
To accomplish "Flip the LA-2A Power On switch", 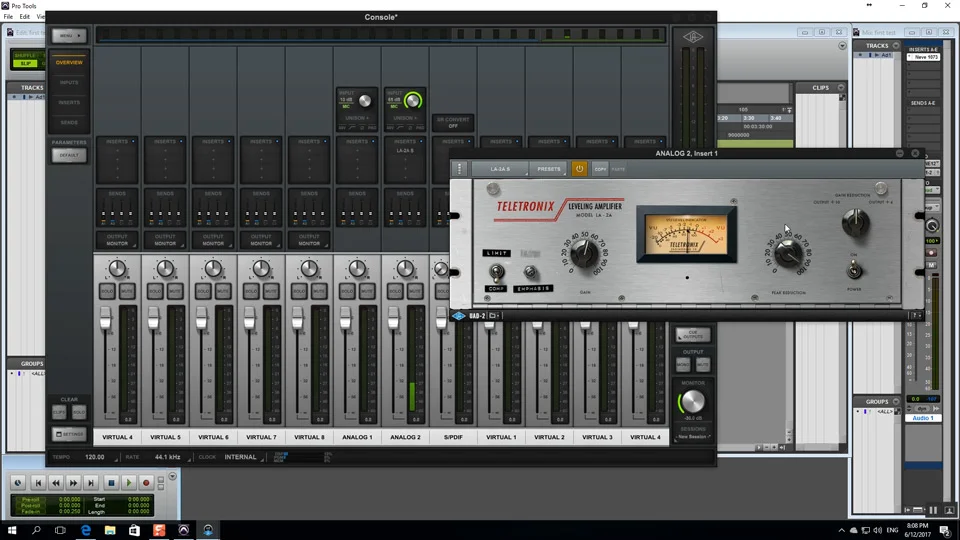I will click(x=854, y=269).
